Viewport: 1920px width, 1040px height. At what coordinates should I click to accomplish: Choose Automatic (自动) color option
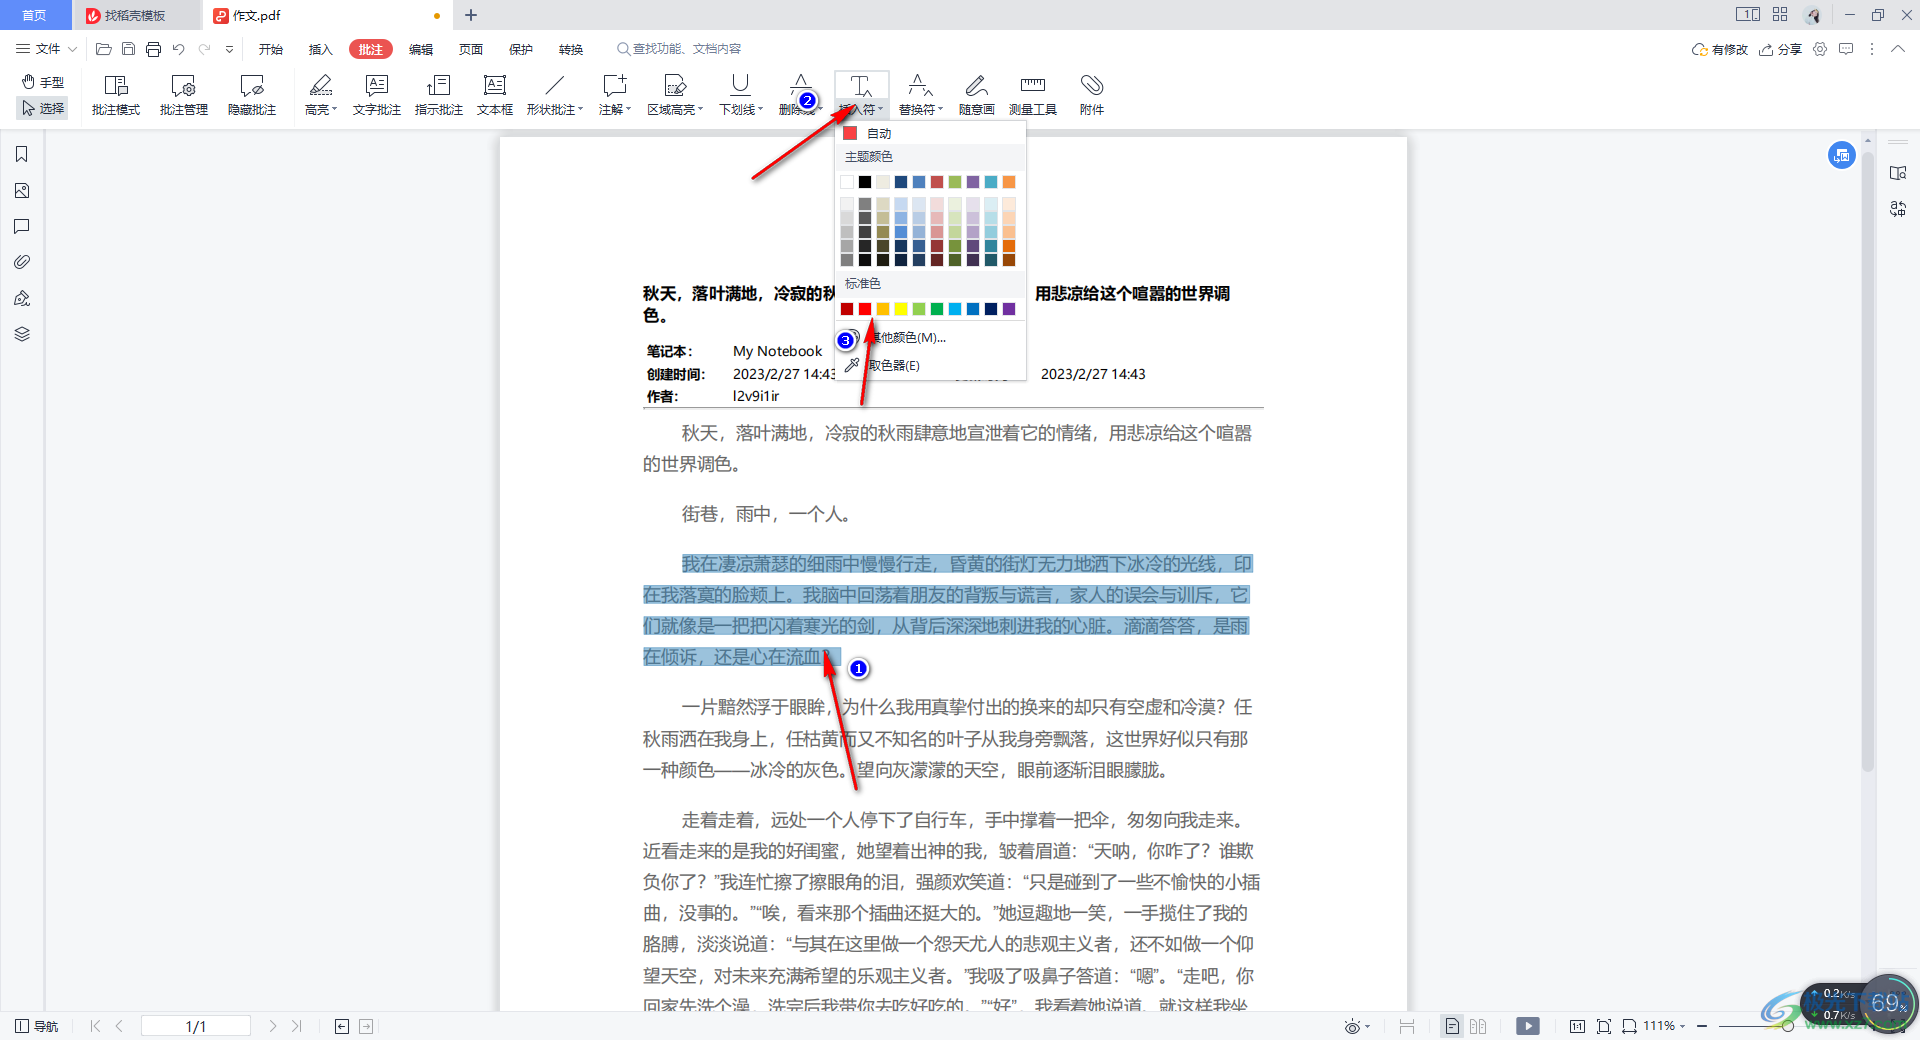click(x=930, y=133)
